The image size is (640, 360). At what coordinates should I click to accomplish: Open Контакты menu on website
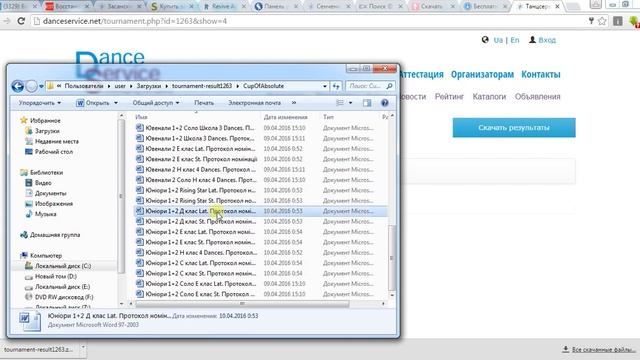click(540, 74)
